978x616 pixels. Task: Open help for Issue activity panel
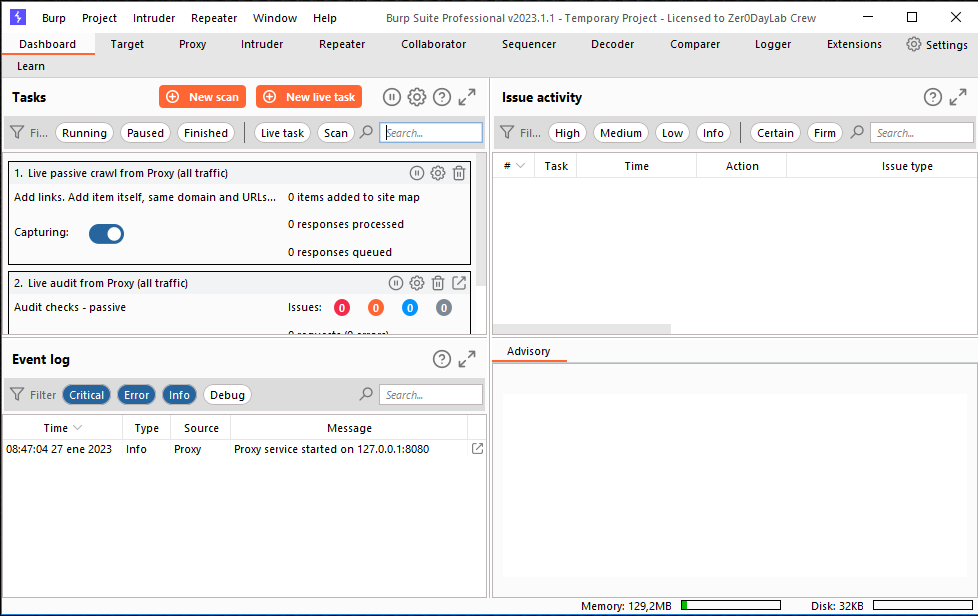(932, 97)
